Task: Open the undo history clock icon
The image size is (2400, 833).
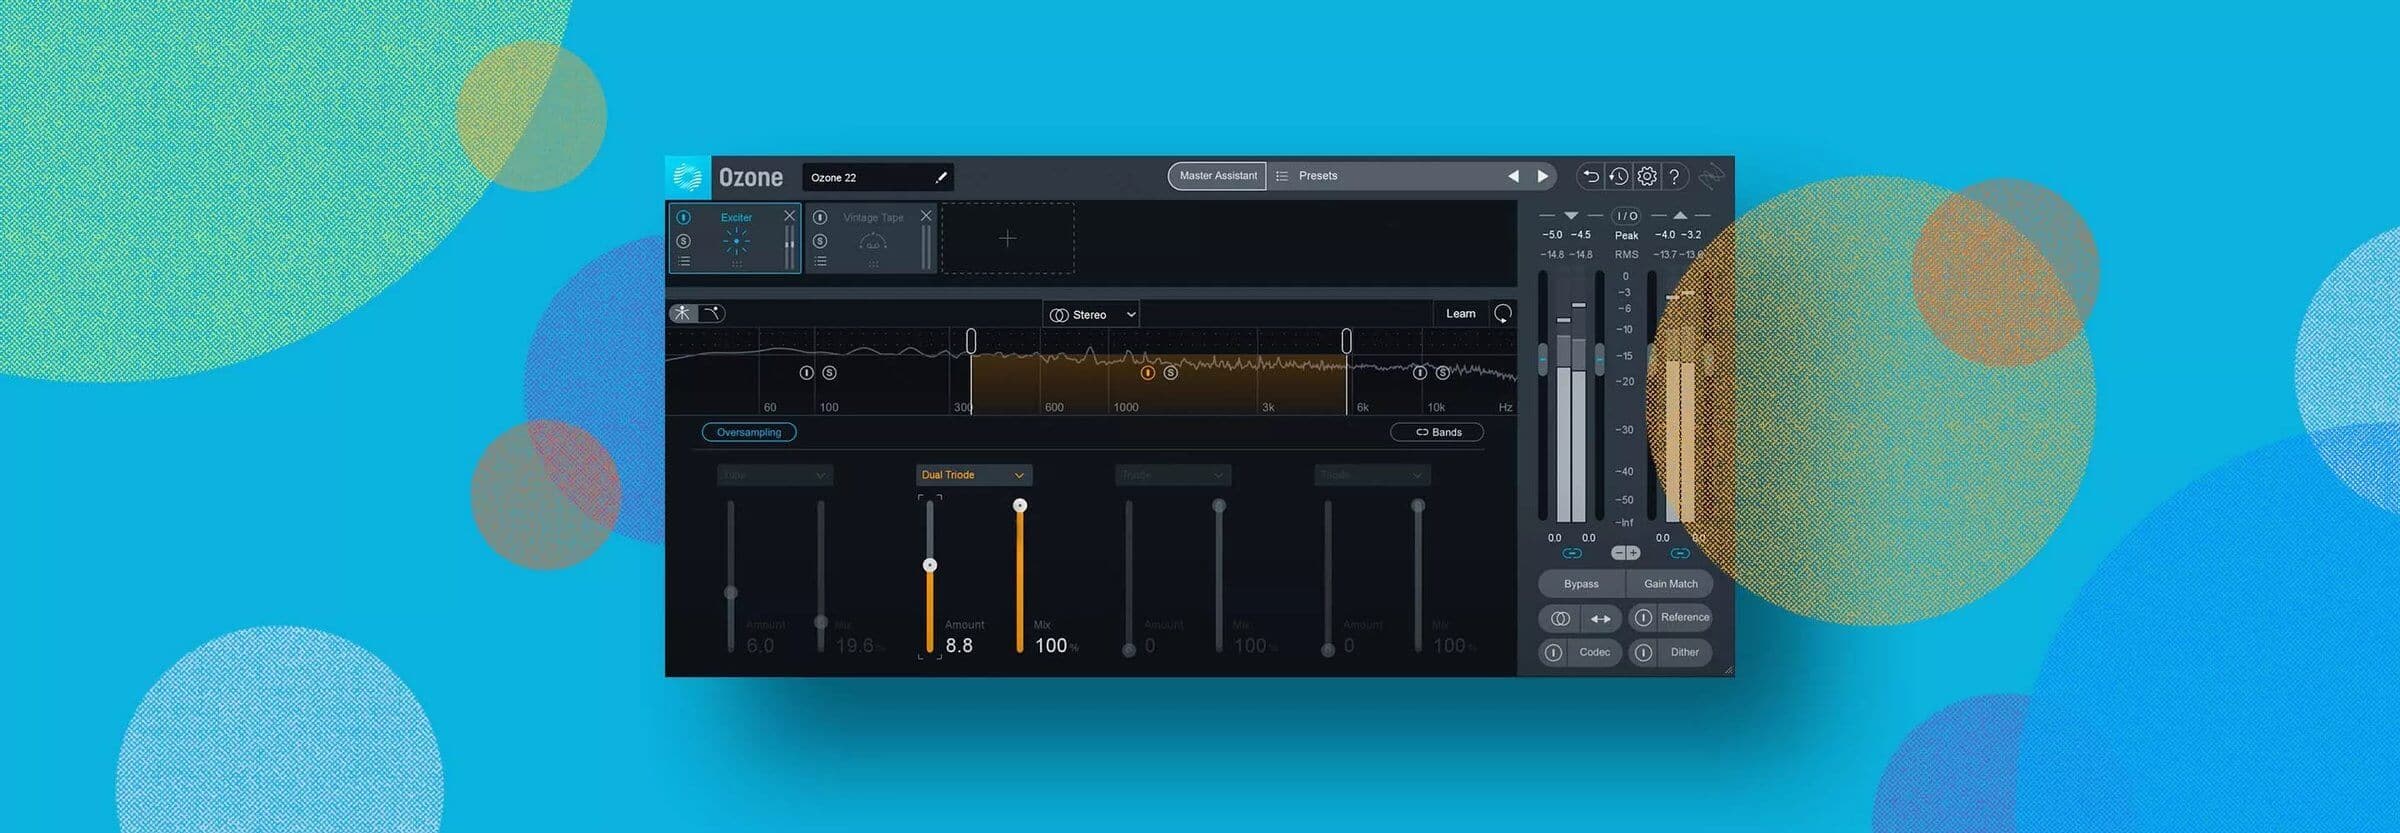Action: point(1619,176)
